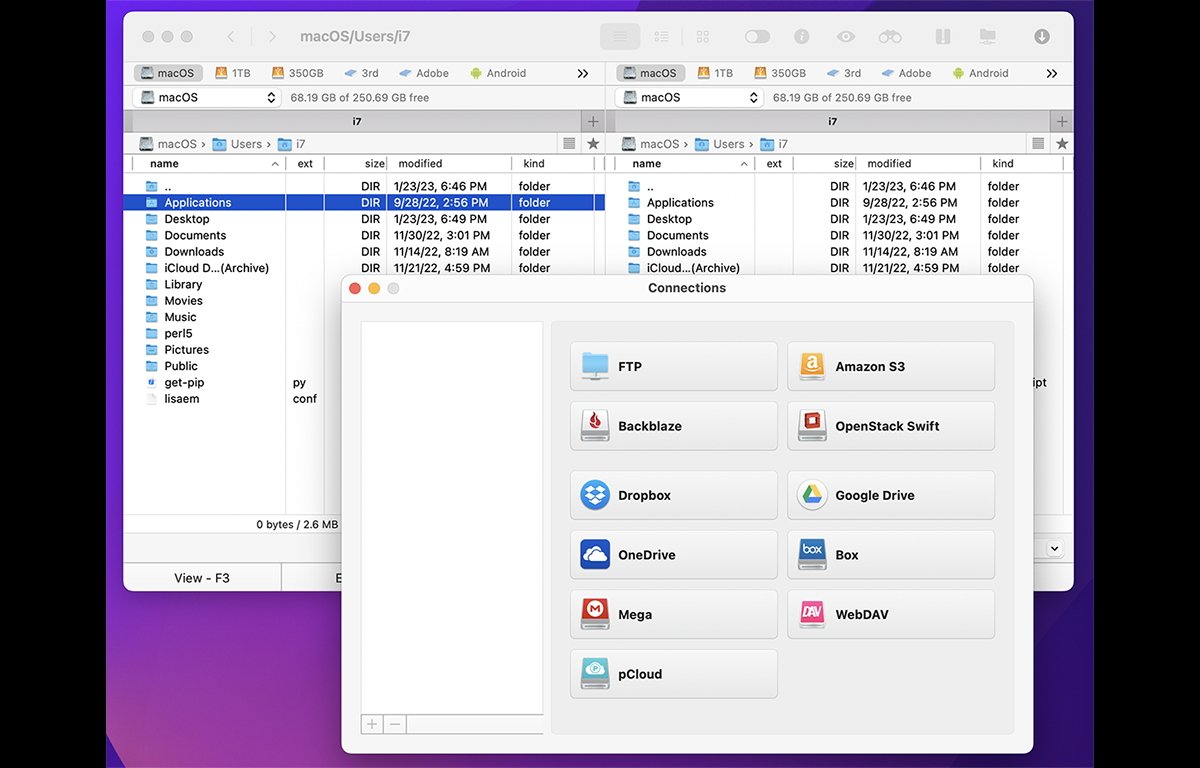Open search with the binoculars icon
This screenshot has height=768, width=1200.
(x=890, y=37)
